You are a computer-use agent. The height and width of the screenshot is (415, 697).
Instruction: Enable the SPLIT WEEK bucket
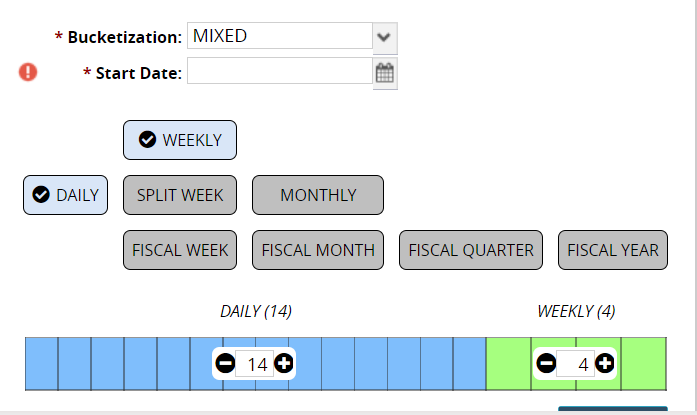pos(180,195)
